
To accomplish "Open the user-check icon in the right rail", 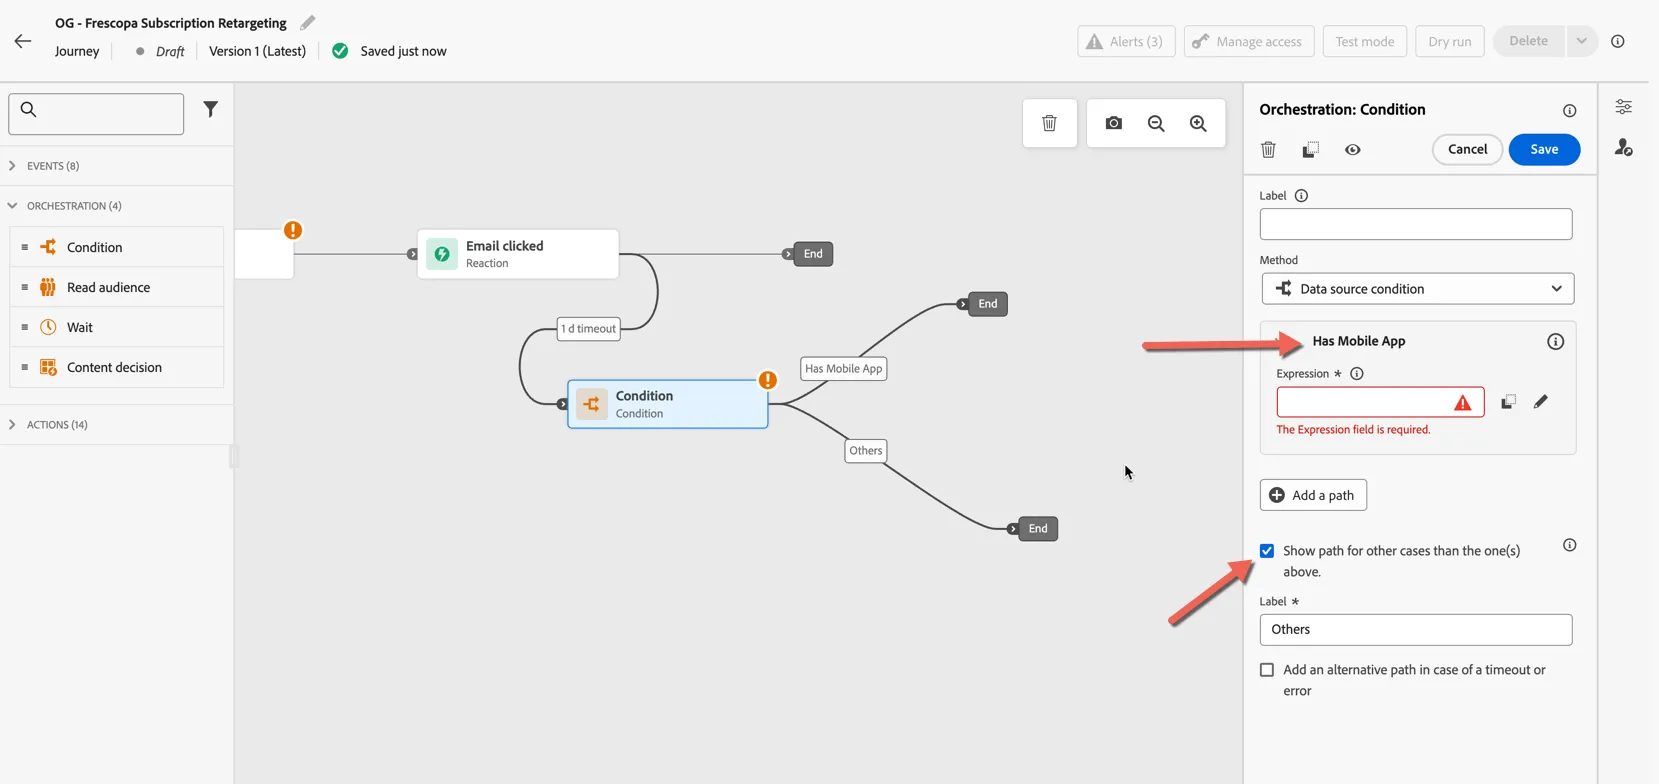I will click(x=1623, y=148).
